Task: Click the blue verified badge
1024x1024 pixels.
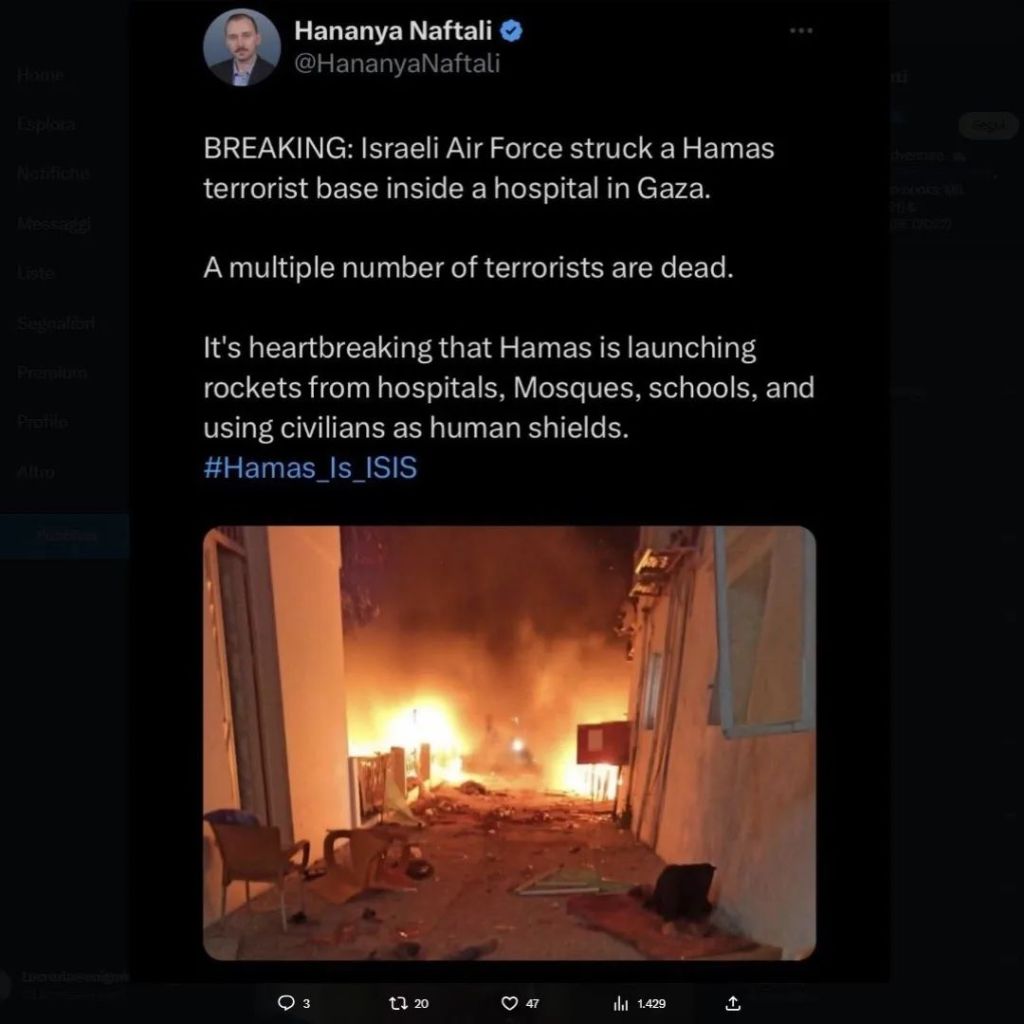Action: 511,31
